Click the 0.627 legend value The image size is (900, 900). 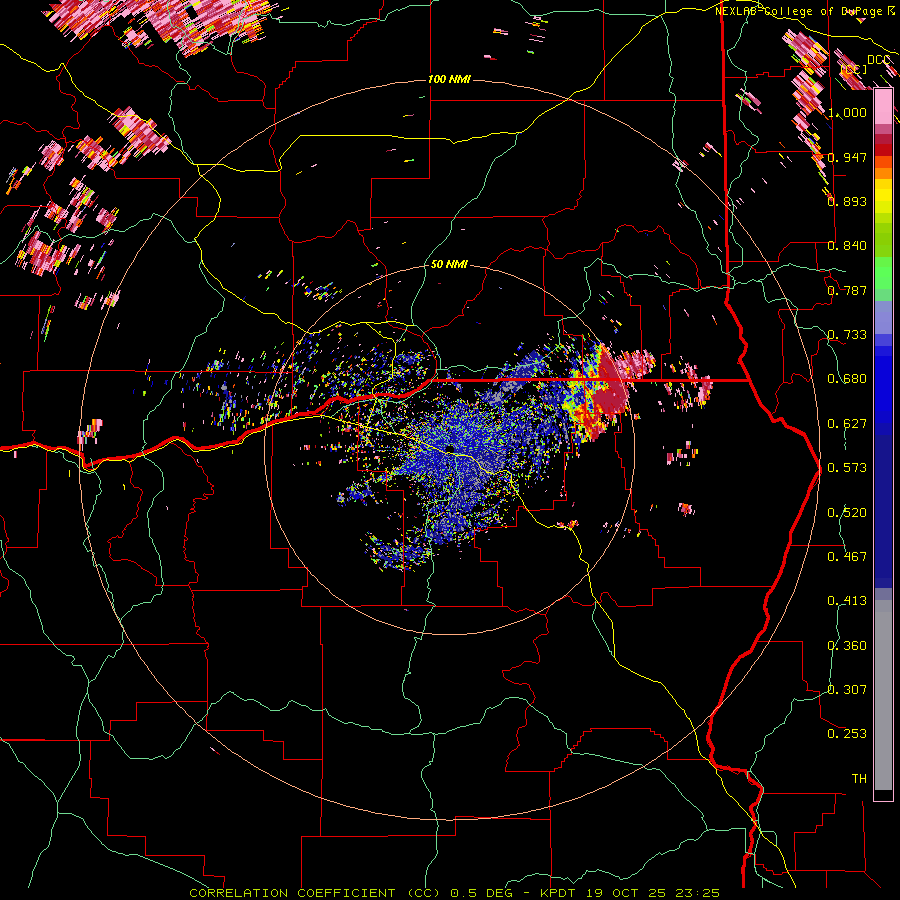click(847, 424)
